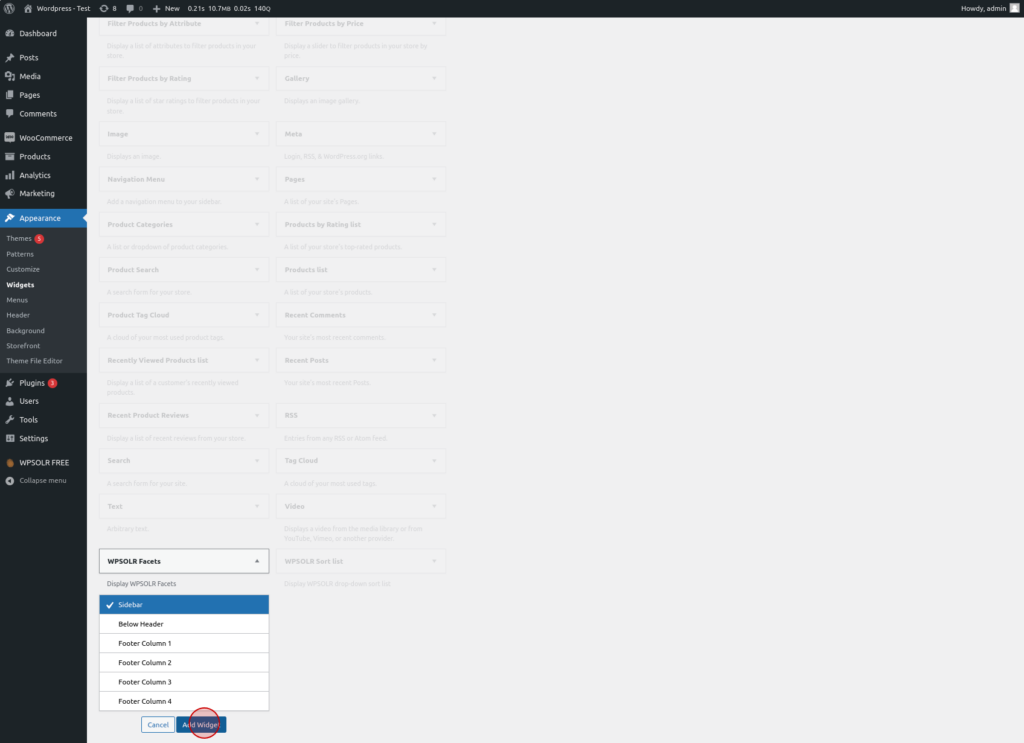Viewport: 1024px width, 743px height.
Task: Open Customize under Appearance
Action: 23,269
